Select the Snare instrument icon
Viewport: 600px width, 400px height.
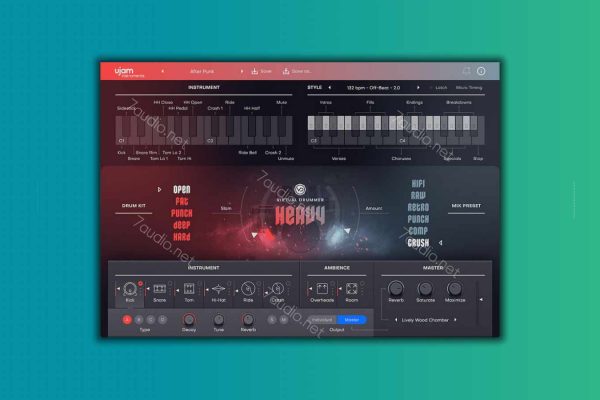(x=160, y=289)
